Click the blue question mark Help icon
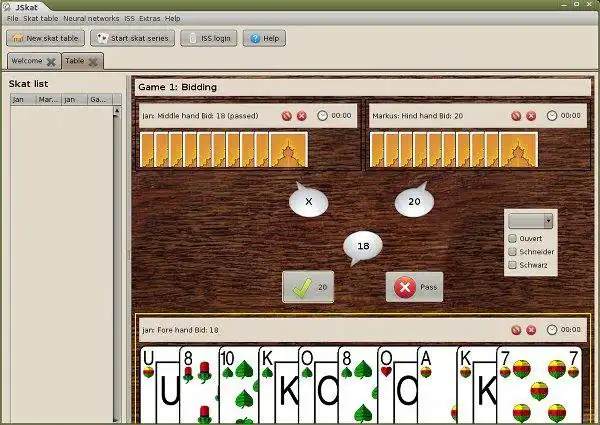The image size is (600, 425). [x=255, y=38]
